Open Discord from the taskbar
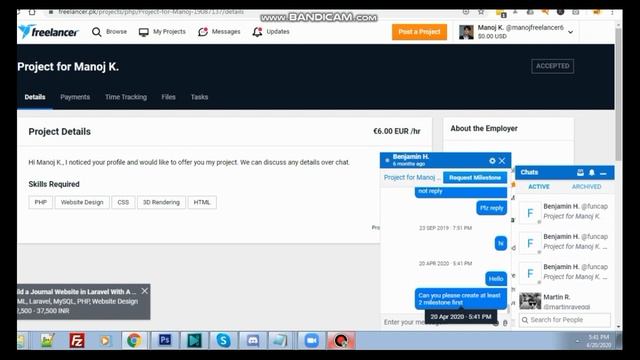 [253, 340]
